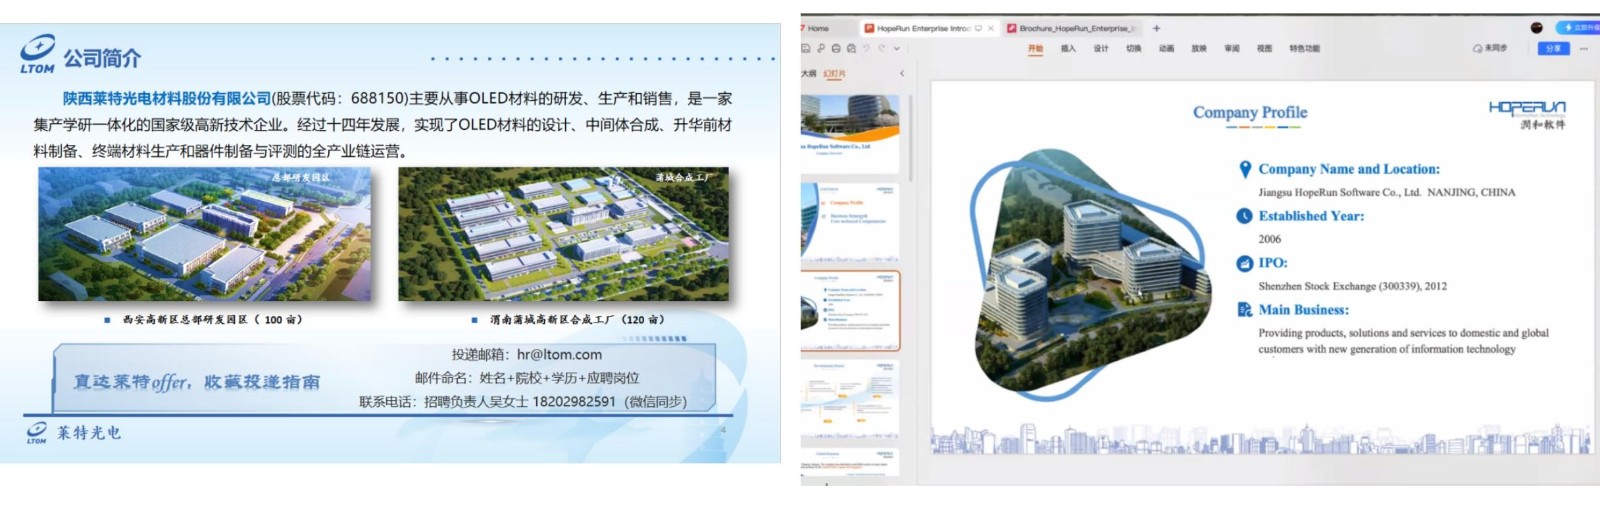This screenshot has width=1600, height=511.
Task: Click the print icon in quick toolbar
Action: click(836, 48)
